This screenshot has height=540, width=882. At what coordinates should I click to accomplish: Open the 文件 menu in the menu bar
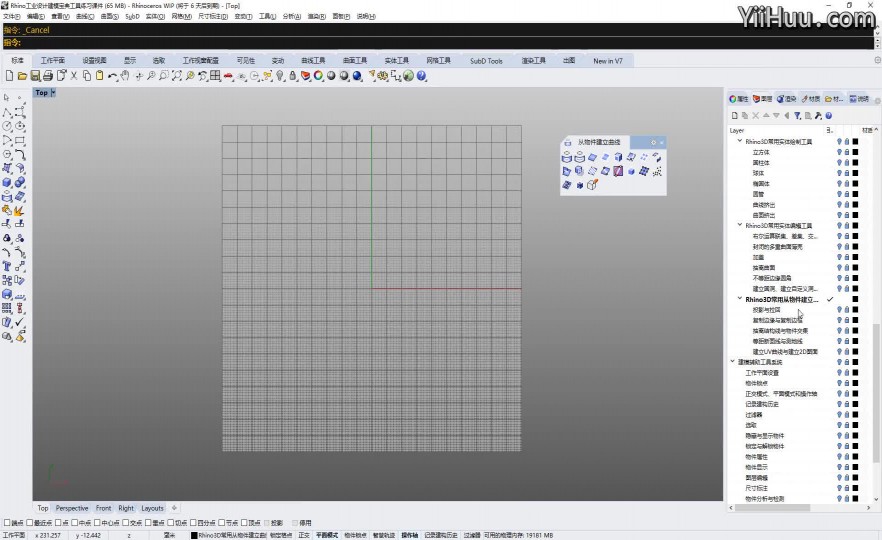[x=12, y=16]
